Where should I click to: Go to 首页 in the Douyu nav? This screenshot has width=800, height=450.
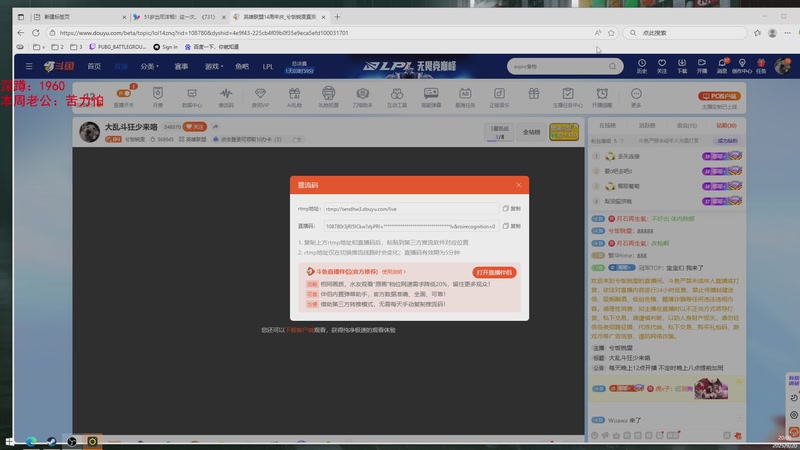[x=94, y=66]
